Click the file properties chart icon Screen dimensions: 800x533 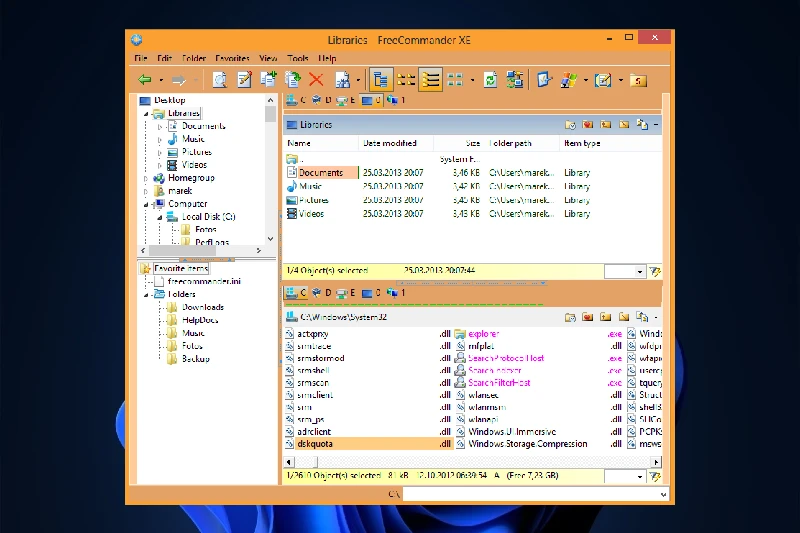coord(342,80)
